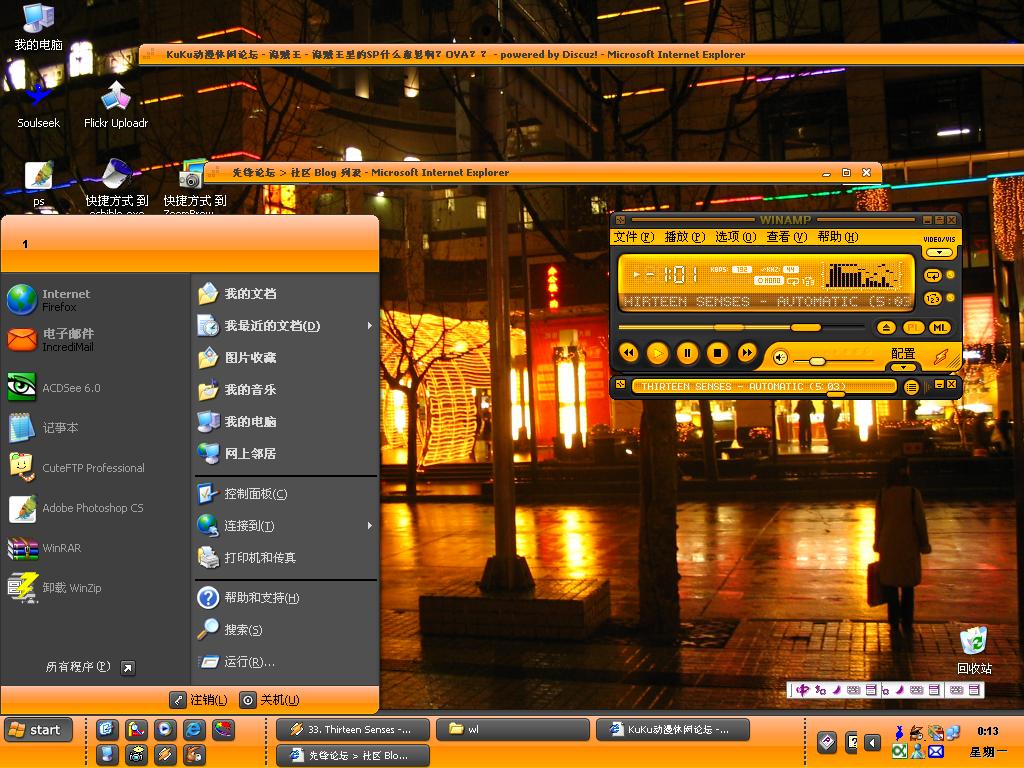Image resolution: width=1024 pixels, height=768 pixels.
Task: Select the 回收站 recycle bin icon
Action: click(974, 650)
